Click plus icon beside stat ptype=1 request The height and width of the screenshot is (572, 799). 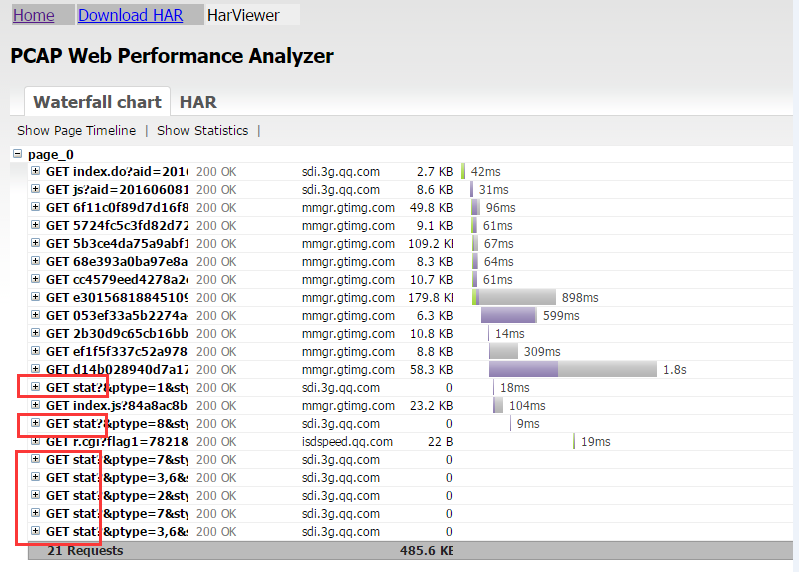pyautogui.click(x=36, y=387)
